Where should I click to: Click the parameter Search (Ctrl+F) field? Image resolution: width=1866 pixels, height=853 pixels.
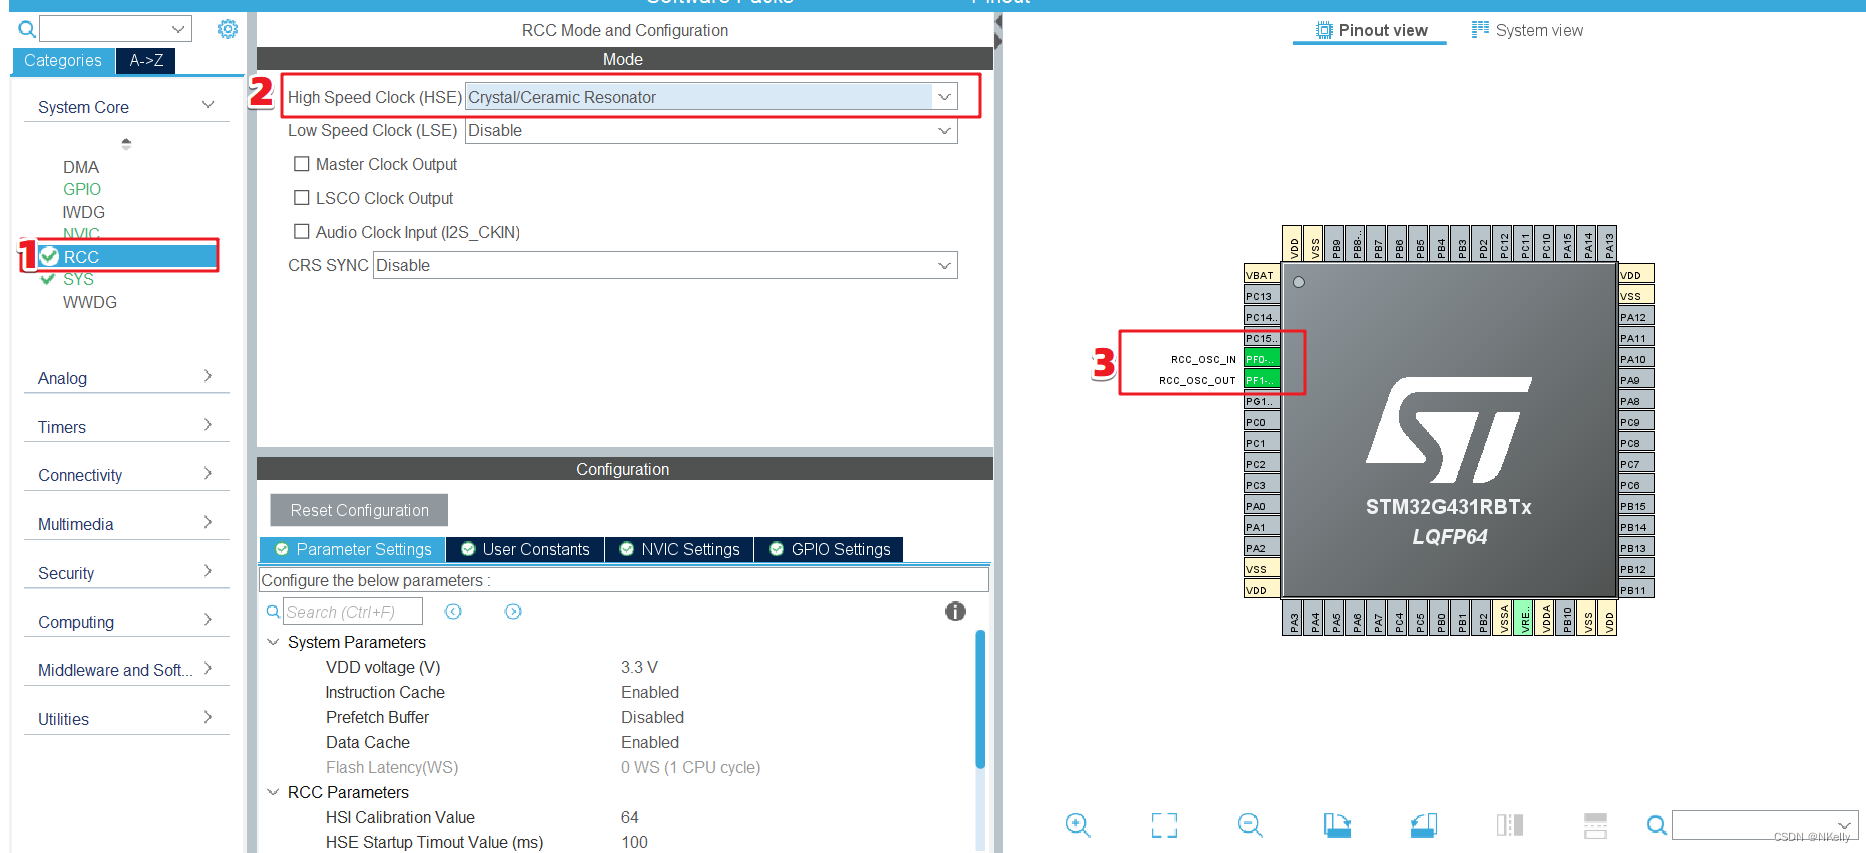point(353,611)
